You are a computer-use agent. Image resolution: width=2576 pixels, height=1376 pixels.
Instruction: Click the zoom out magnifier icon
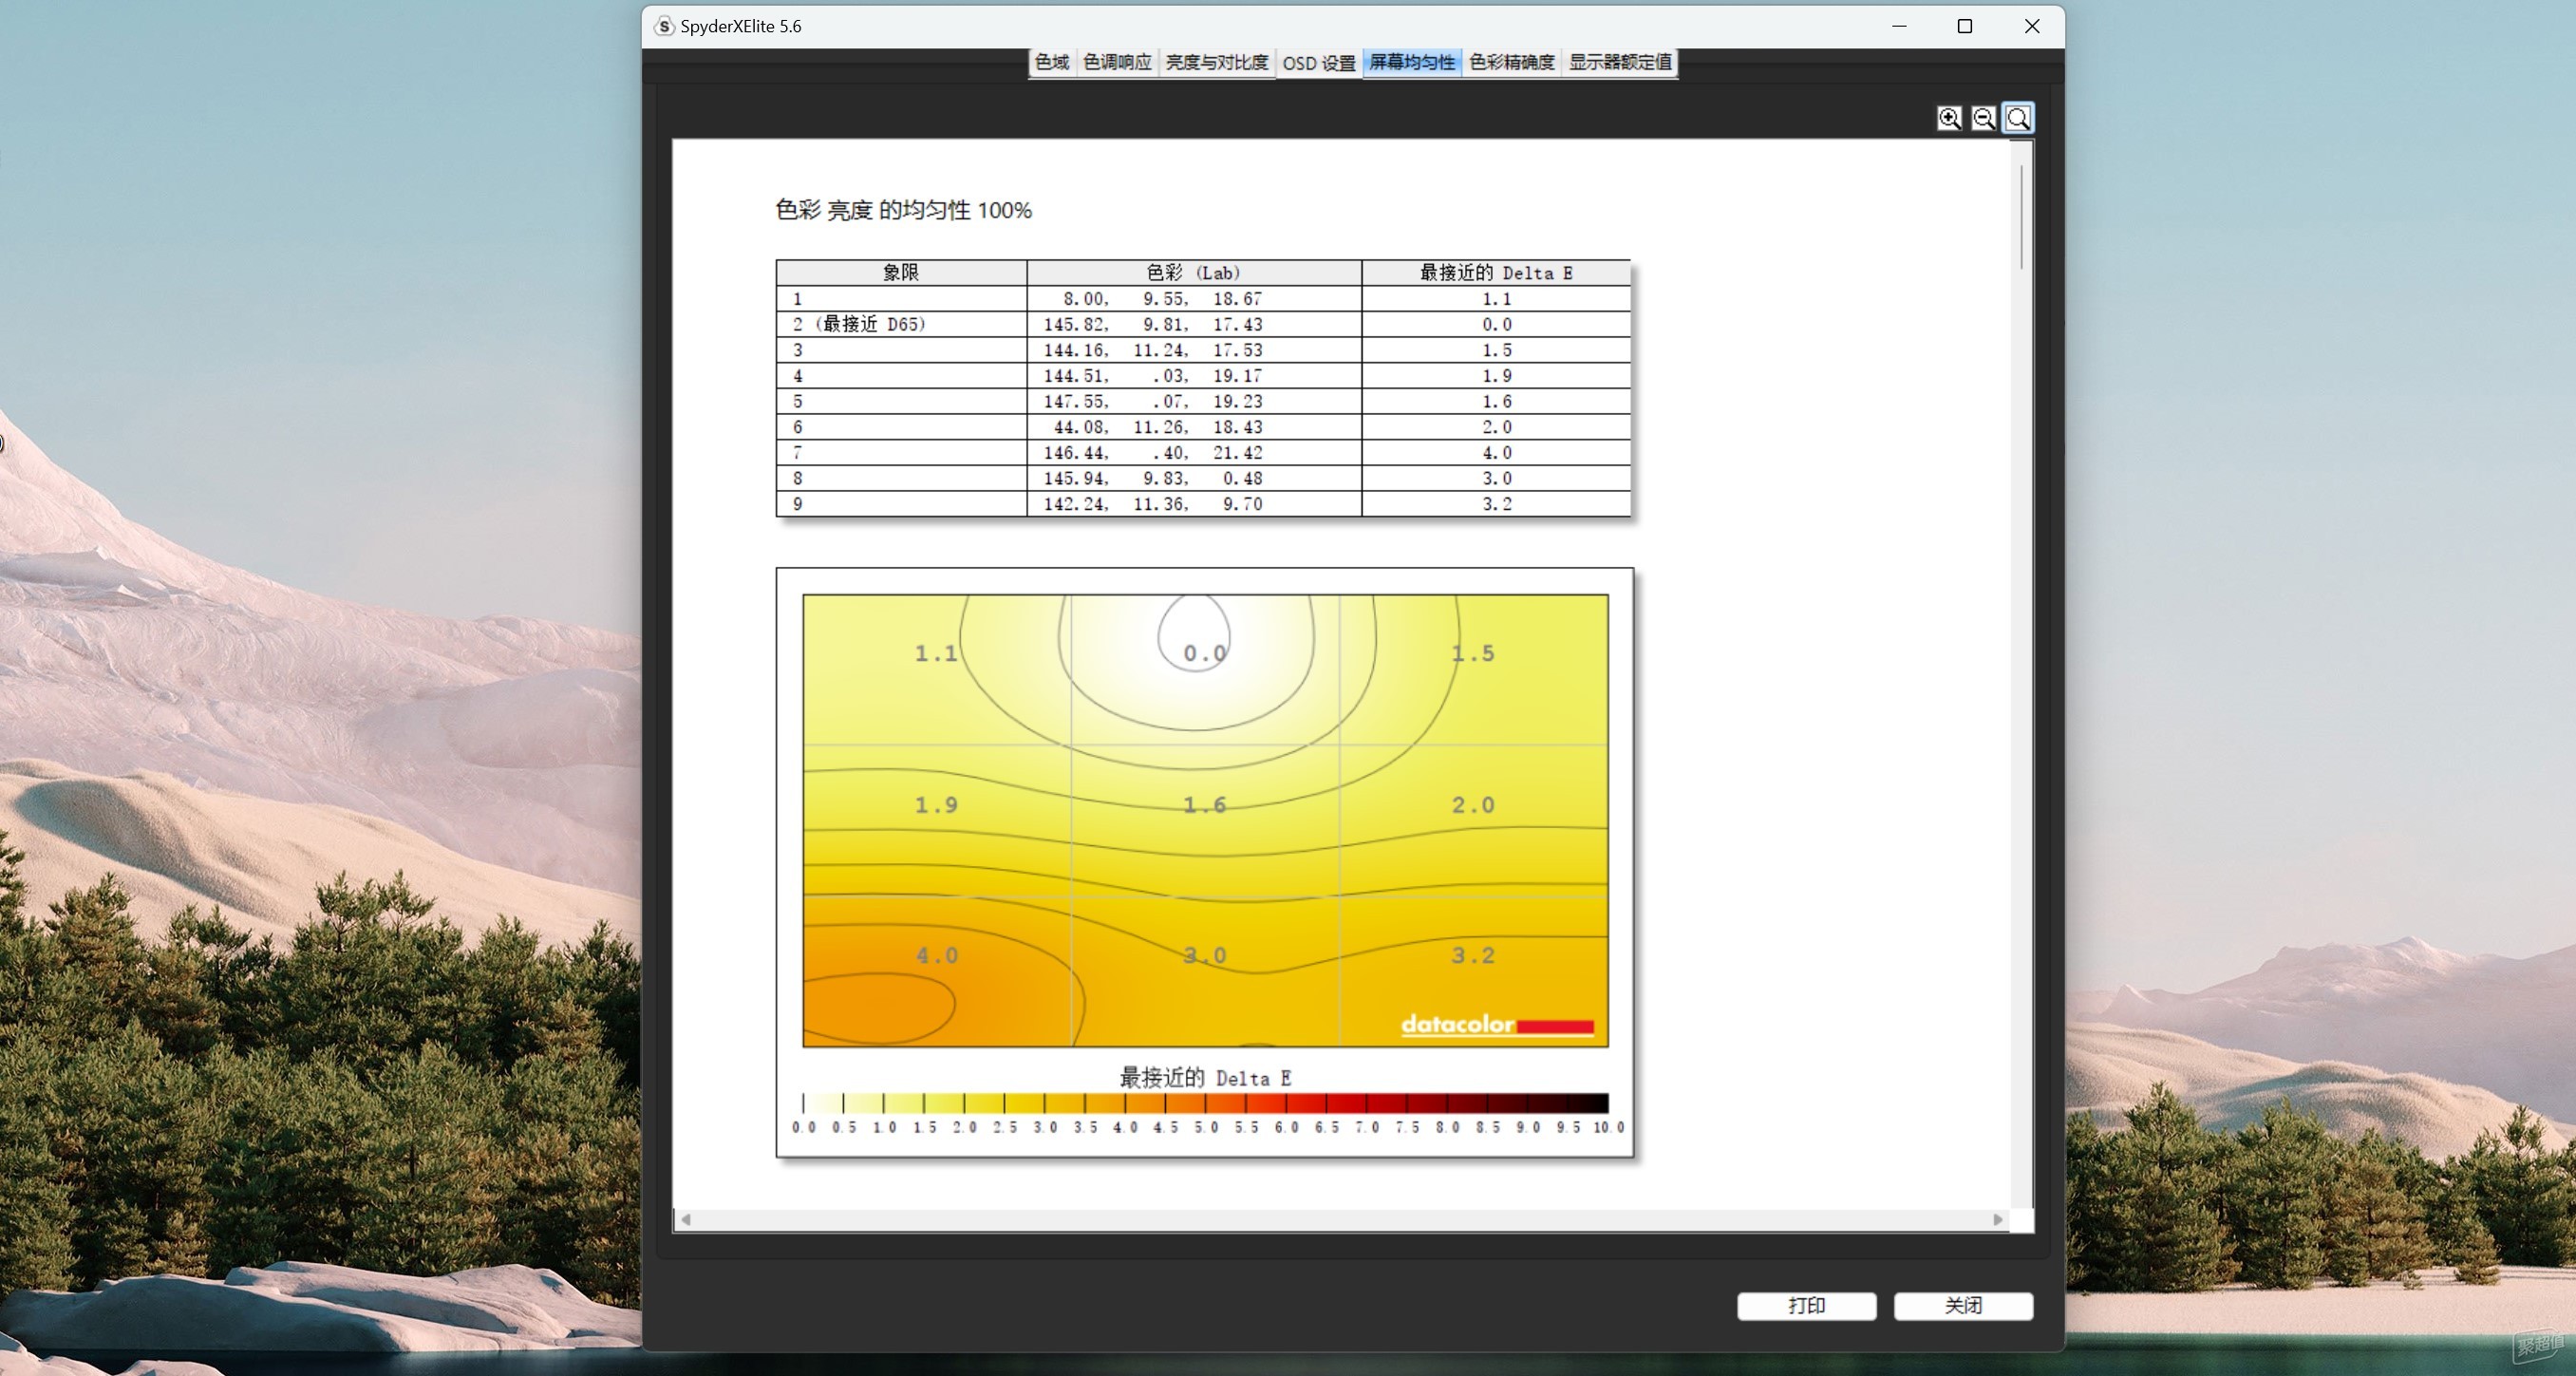1983,118
